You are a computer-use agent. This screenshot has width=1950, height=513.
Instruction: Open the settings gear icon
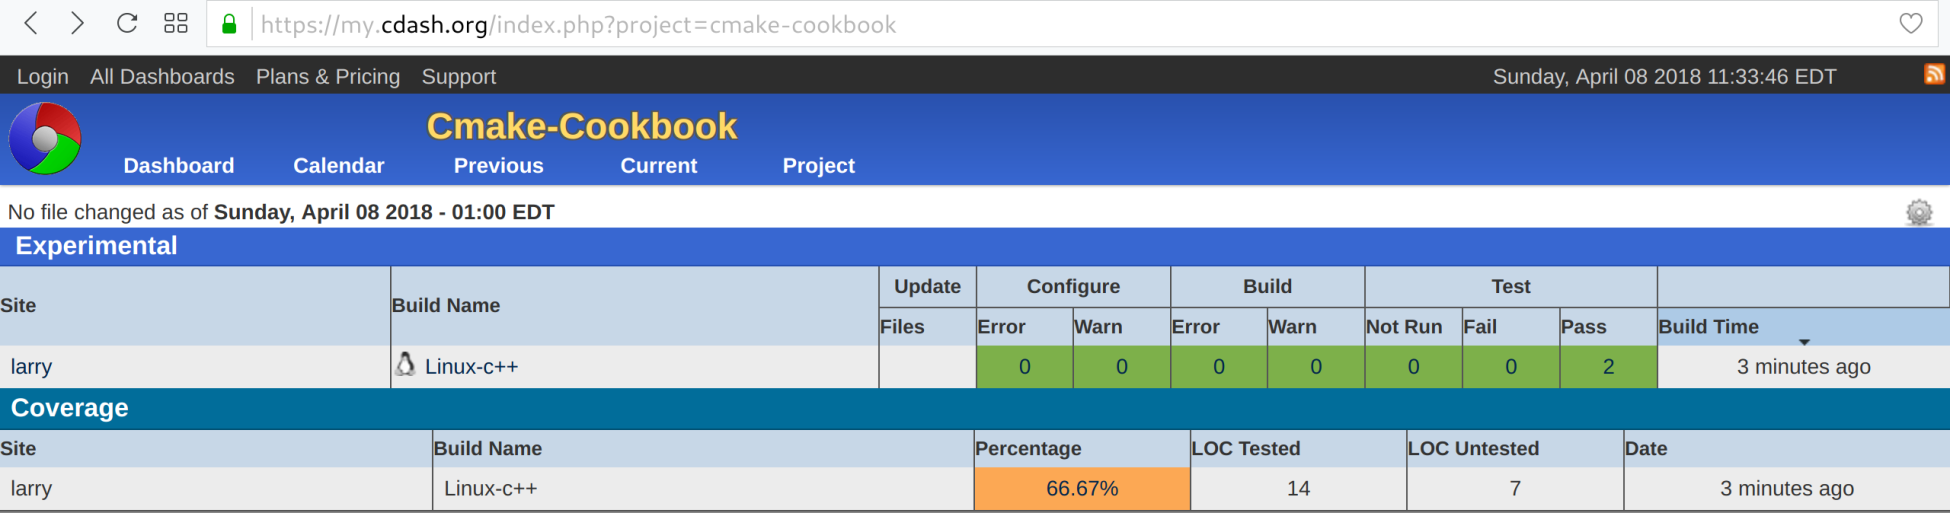(1918, 212)
